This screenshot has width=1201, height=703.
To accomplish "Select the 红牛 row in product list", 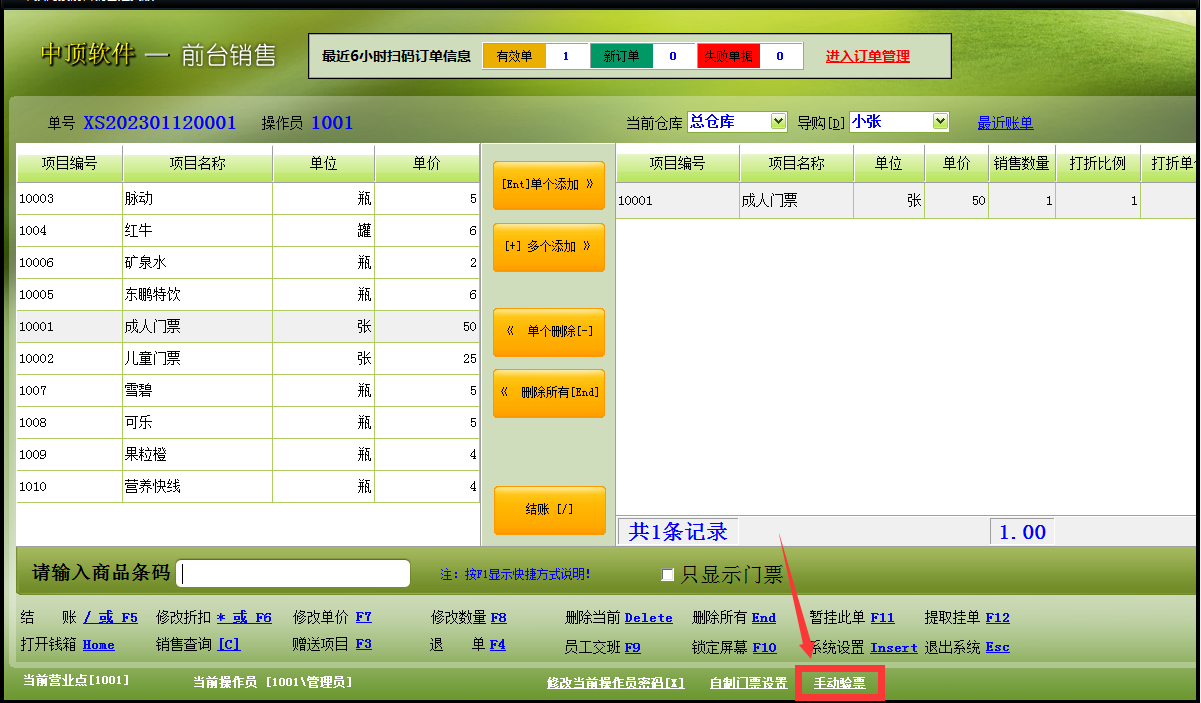I will click(197, 231).
